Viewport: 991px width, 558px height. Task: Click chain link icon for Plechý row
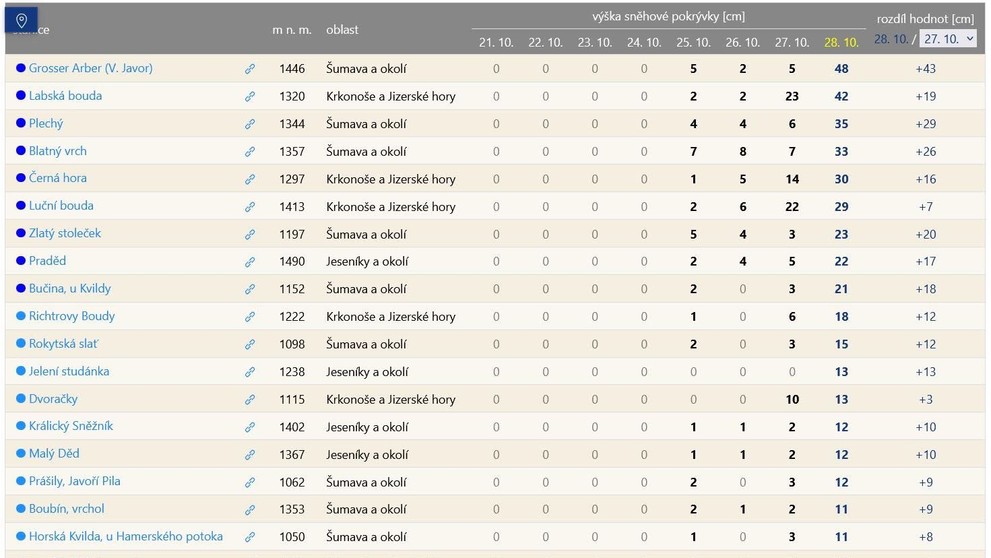point(250,124)
